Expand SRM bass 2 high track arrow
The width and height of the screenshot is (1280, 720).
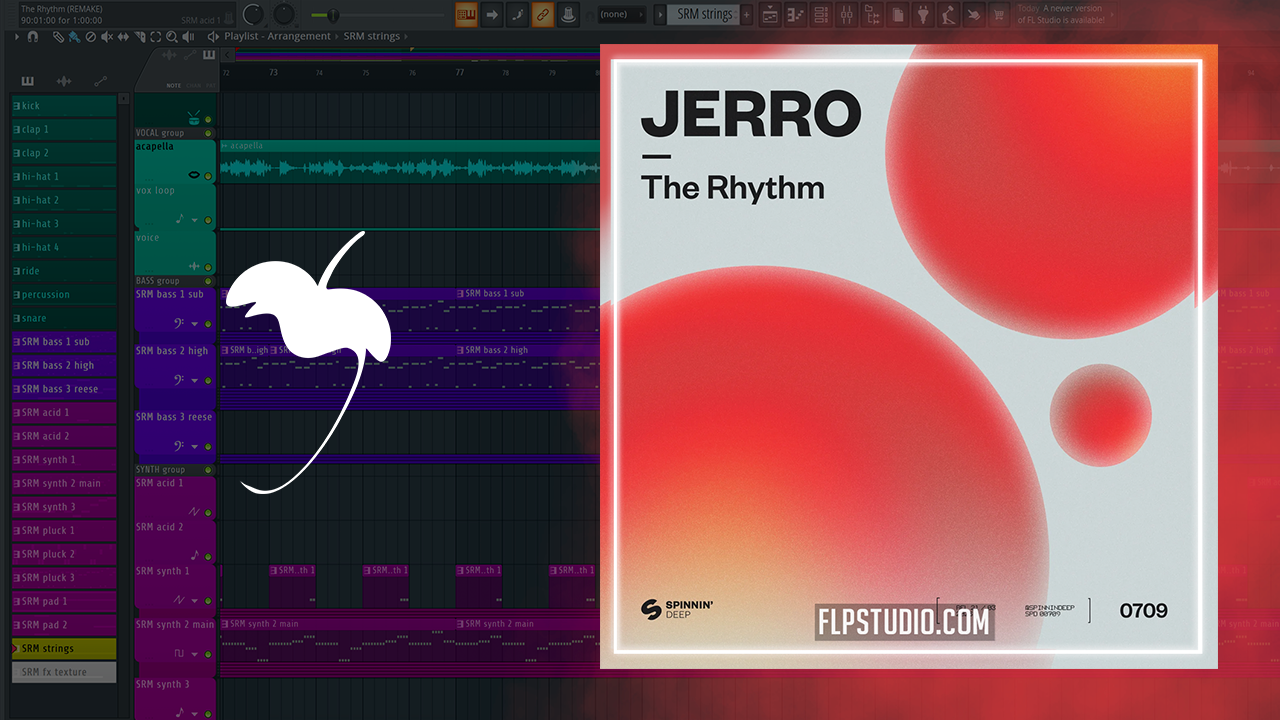194,381
